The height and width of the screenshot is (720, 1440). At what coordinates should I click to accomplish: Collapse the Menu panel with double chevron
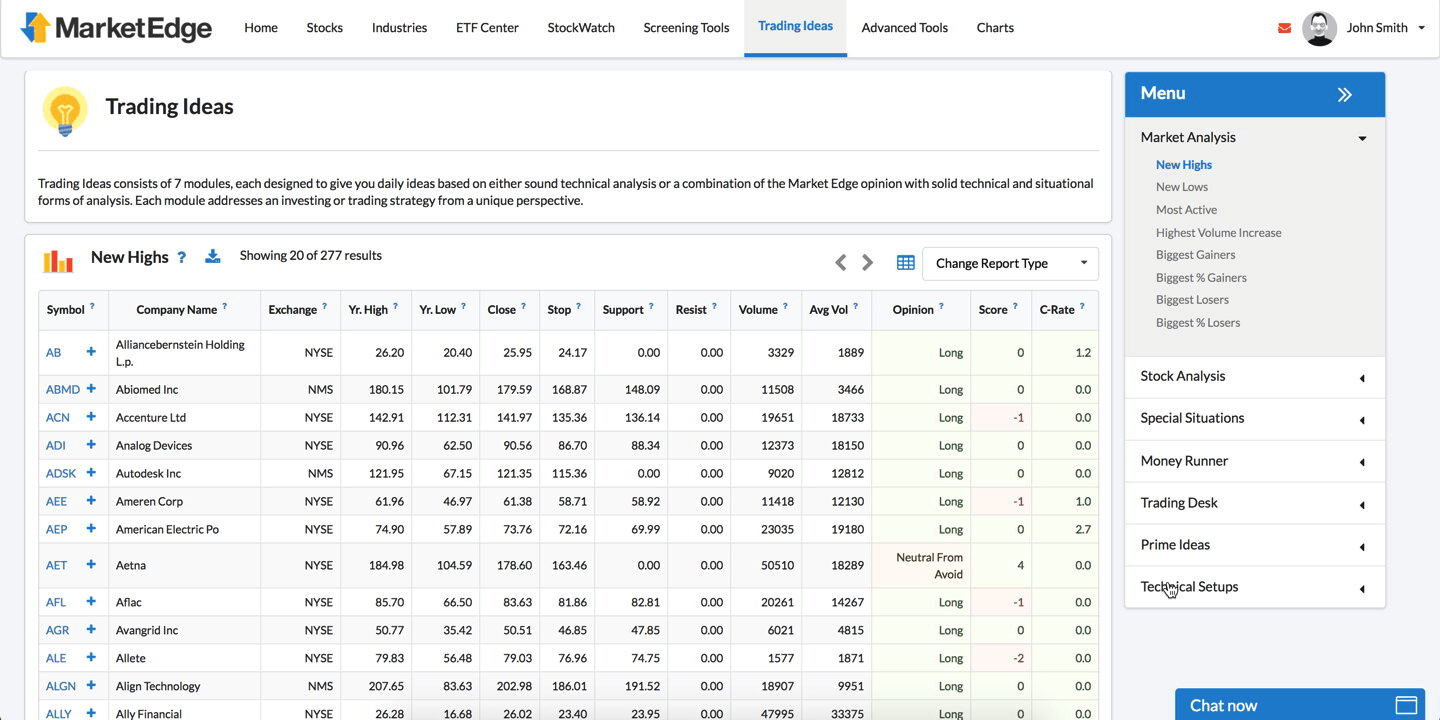1345,94
